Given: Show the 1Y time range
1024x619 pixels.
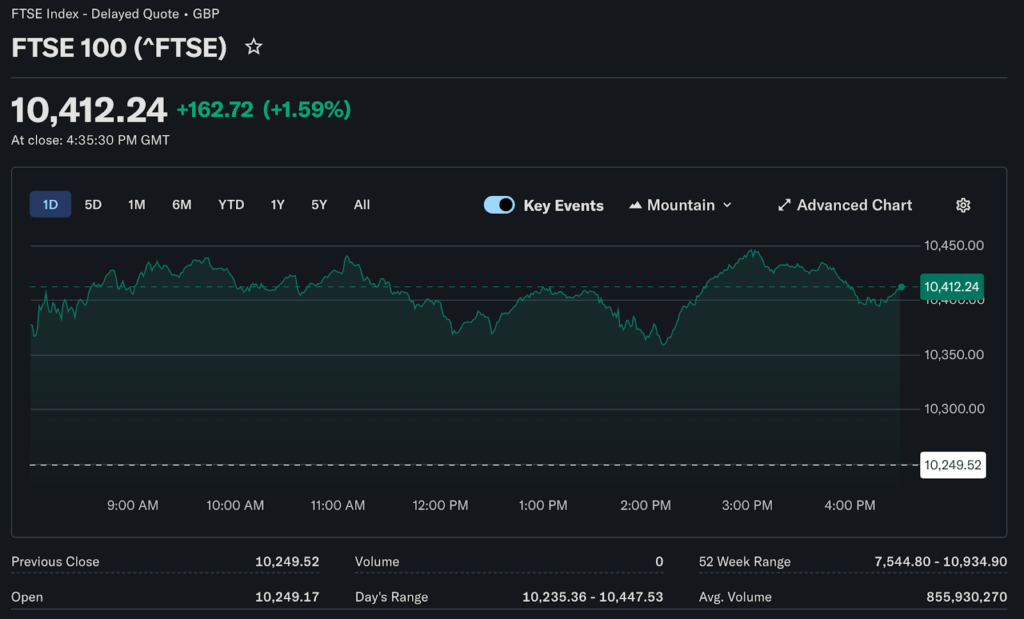Looking at the screenshot, I should (x=278, y=205).
